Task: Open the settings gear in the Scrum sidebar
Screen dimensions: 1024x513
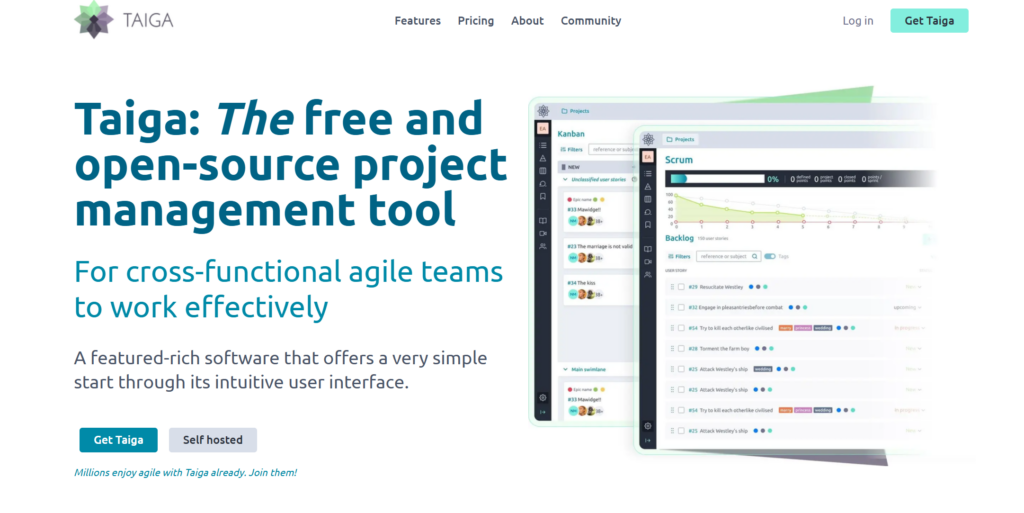Action: click(x=648, y=426)
